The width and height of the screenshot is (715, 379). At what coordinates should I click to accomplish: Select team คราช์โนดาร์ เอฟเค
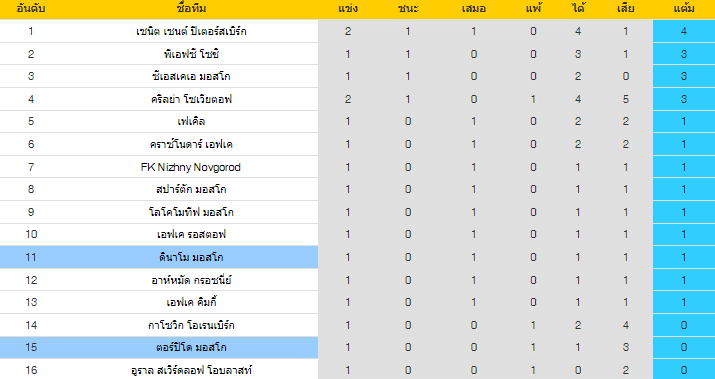point(191,145)
